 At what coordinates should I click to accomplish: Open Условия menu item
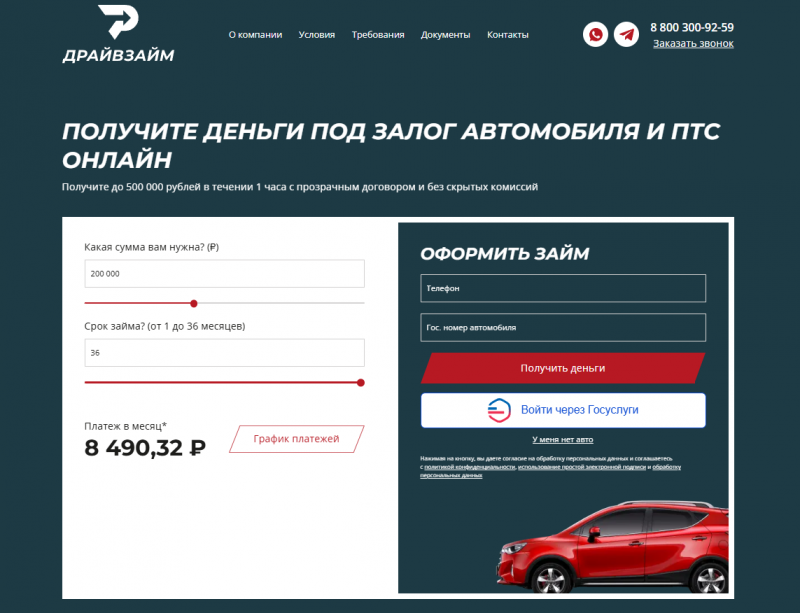click(x=317, y=35)
